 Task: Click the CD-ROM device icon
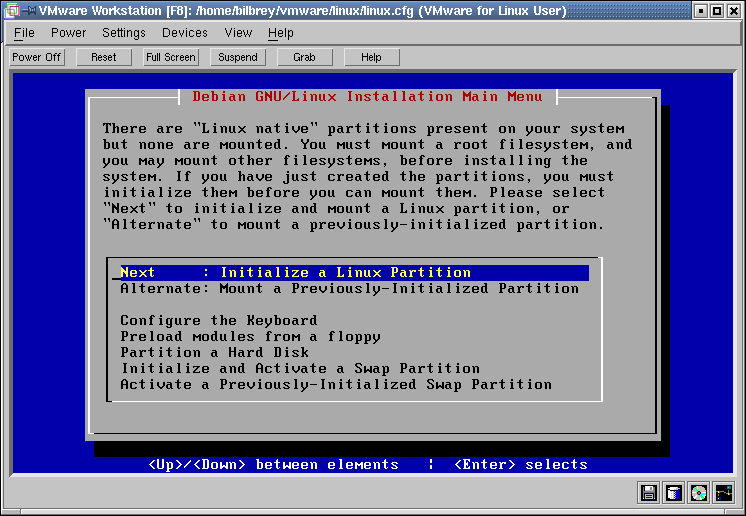699,493
